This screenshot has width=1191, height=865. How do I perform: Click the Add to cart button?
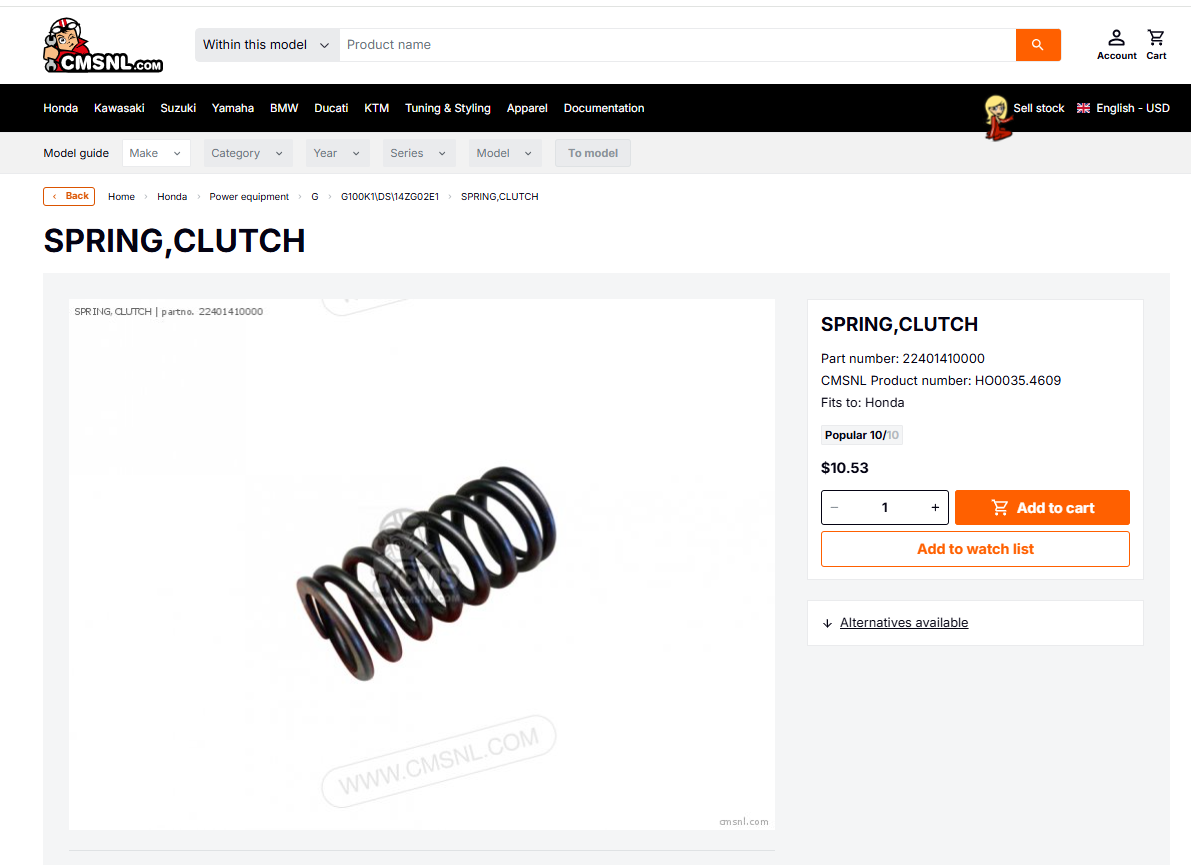tap(1042, 507)
